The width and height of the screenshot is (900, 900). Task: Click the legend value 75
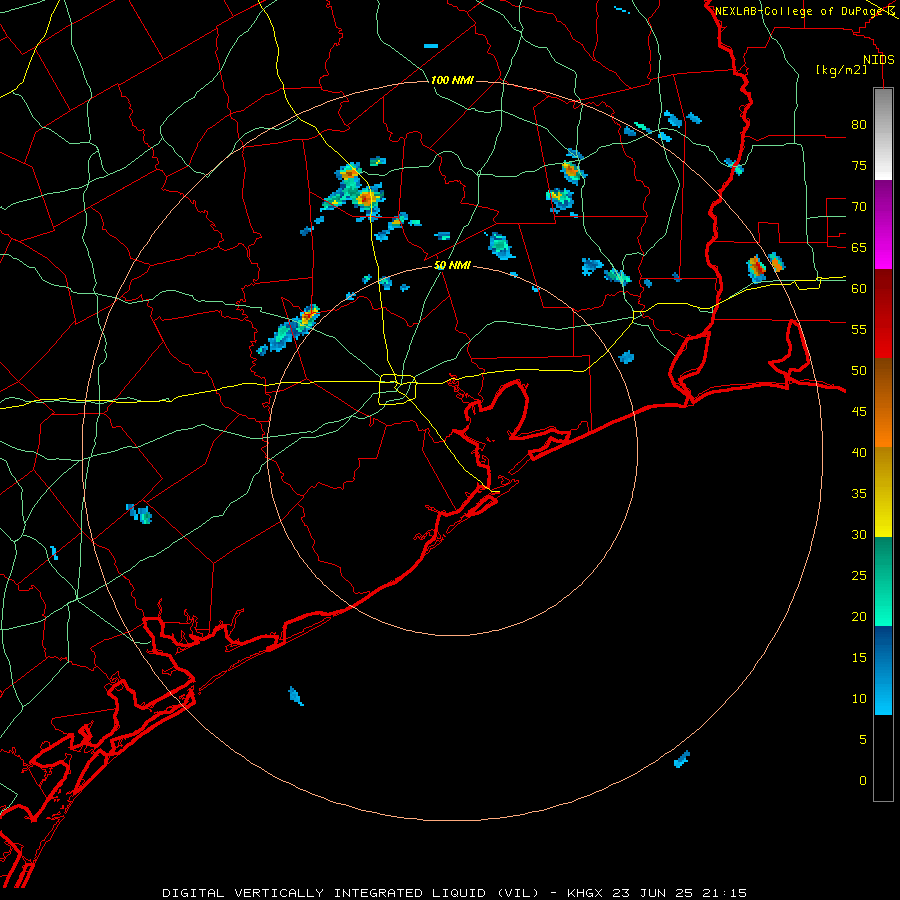click(859, 165)
